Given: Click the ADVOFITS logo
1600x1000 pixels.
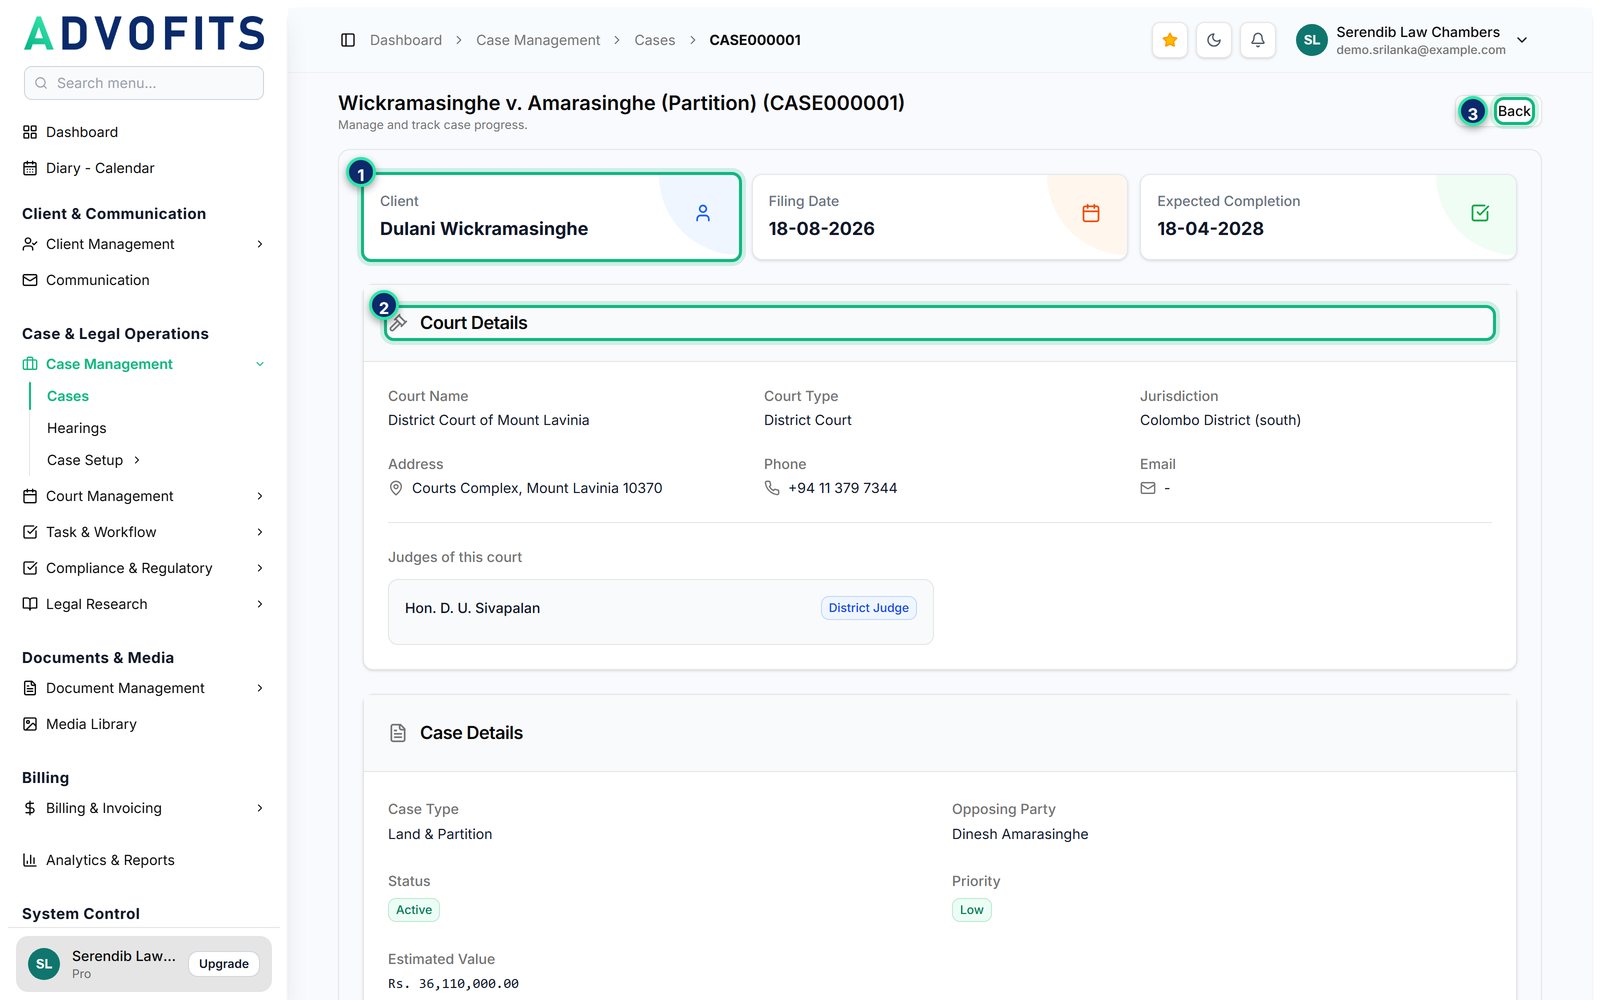Looking at the screenshot, I should pos(144,33).
